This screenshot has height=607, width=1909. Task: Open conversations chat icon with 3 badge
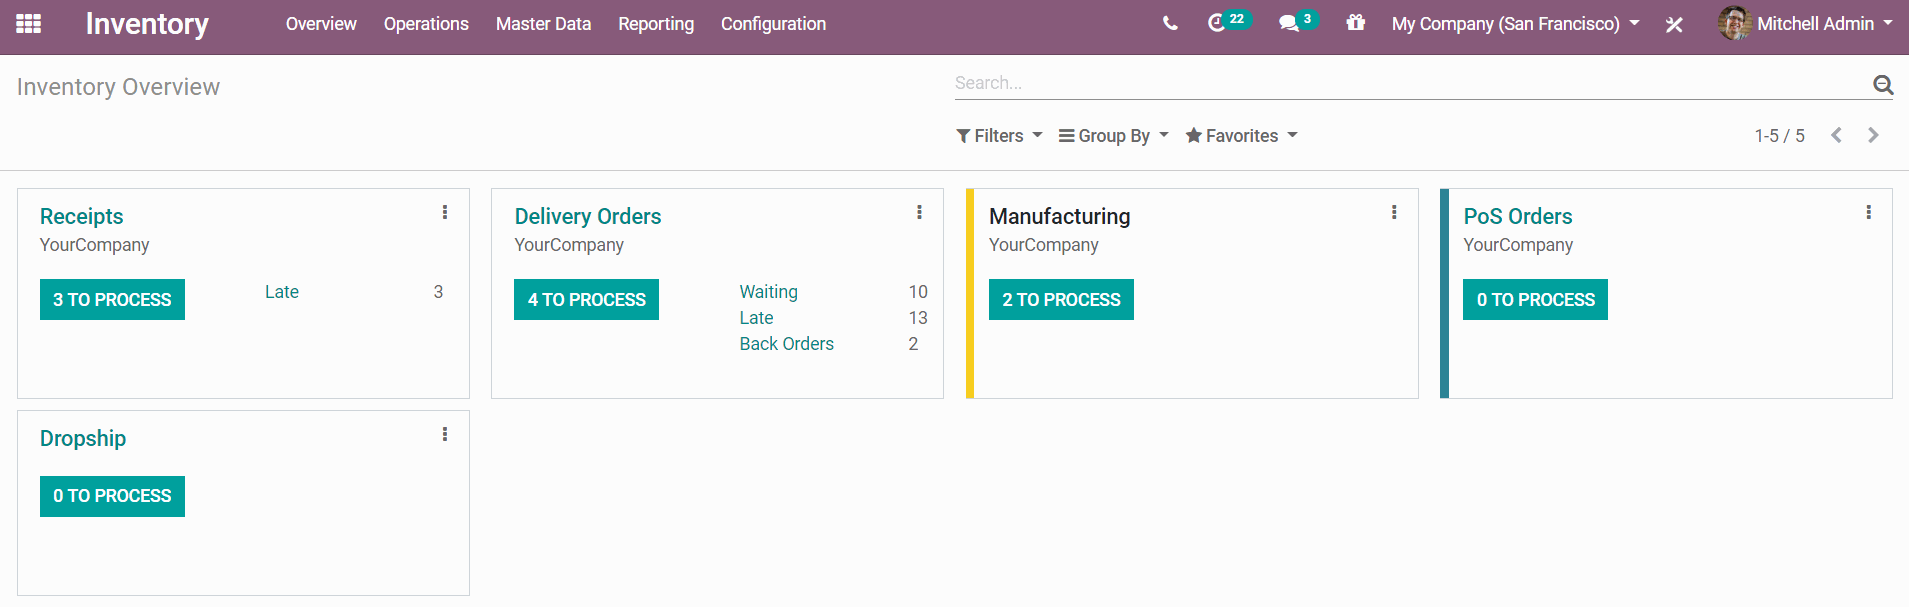[x=1289, y=23]
